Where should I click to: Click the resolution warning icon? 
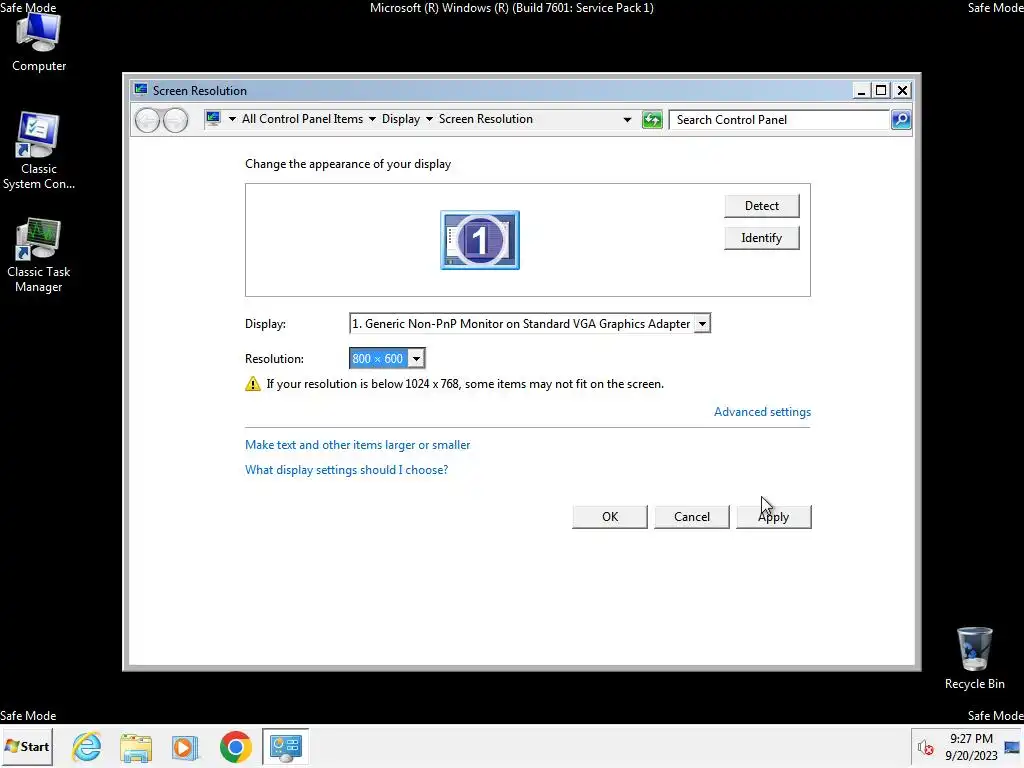pos(253,384)
